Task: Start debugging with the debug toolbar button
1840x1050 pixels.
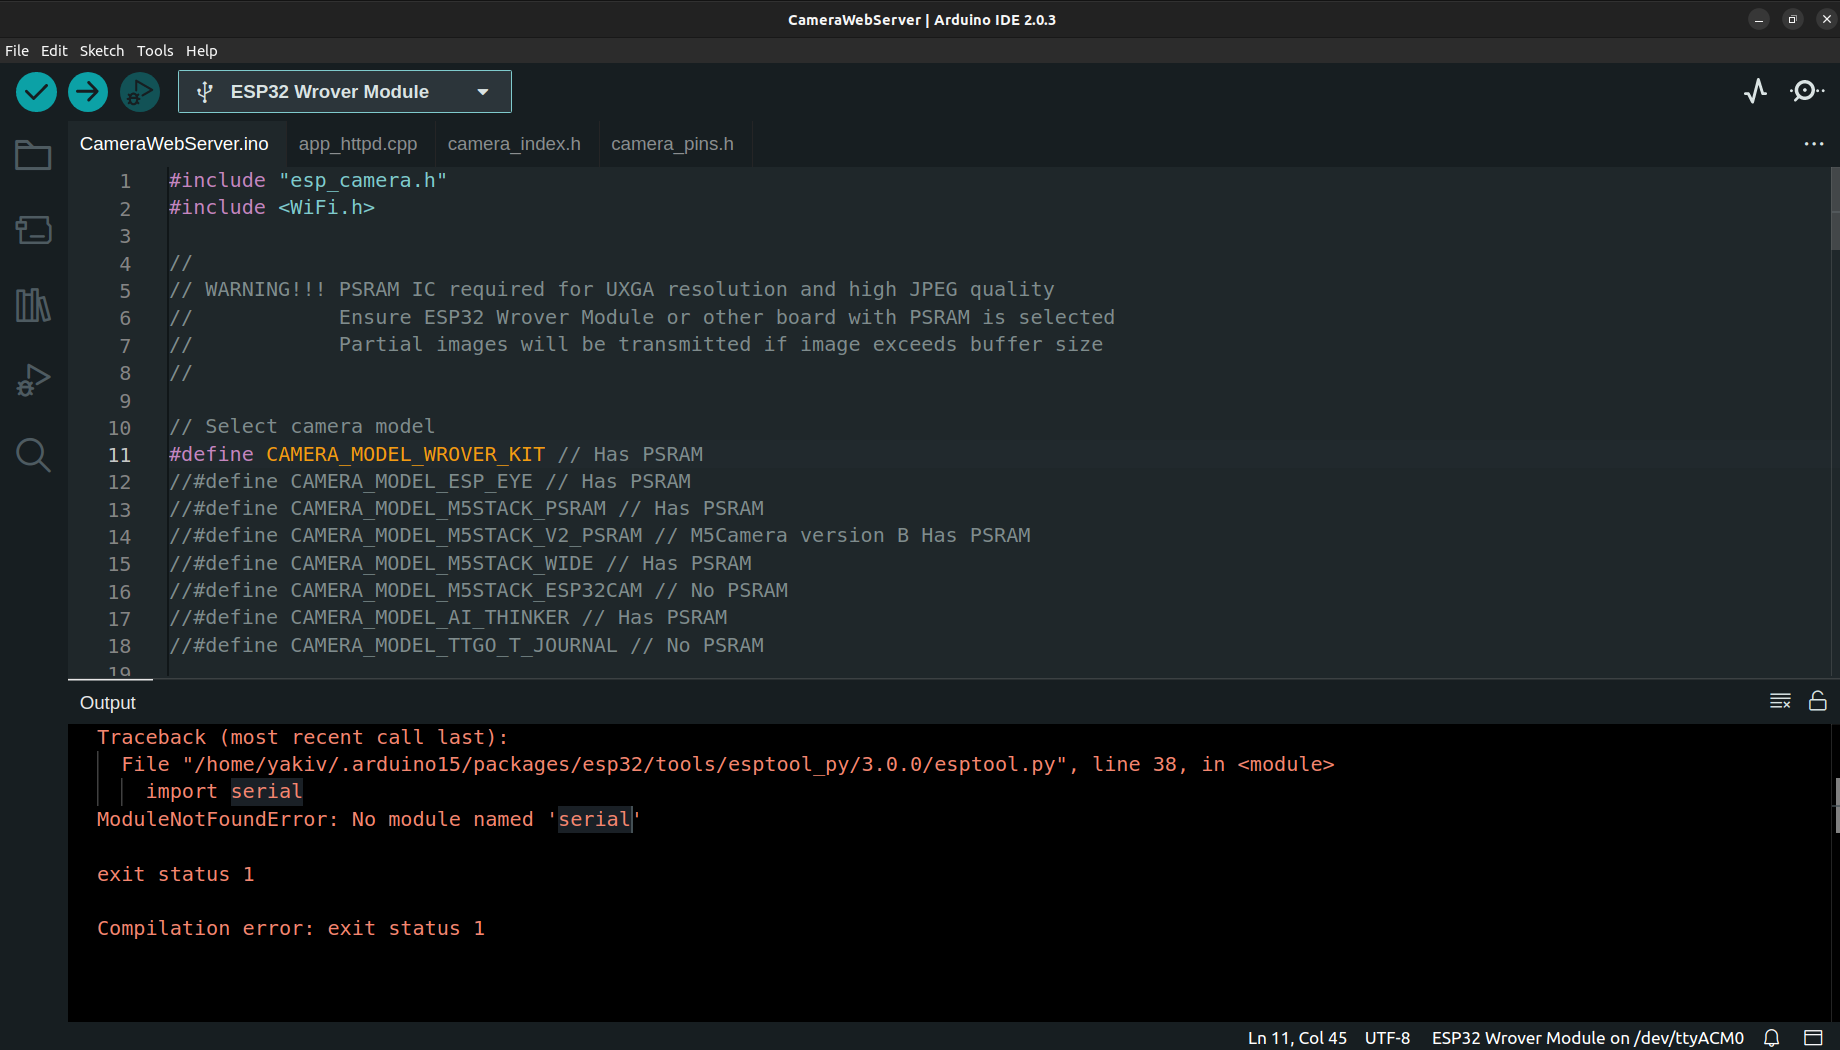Action: tap(140, 92)
